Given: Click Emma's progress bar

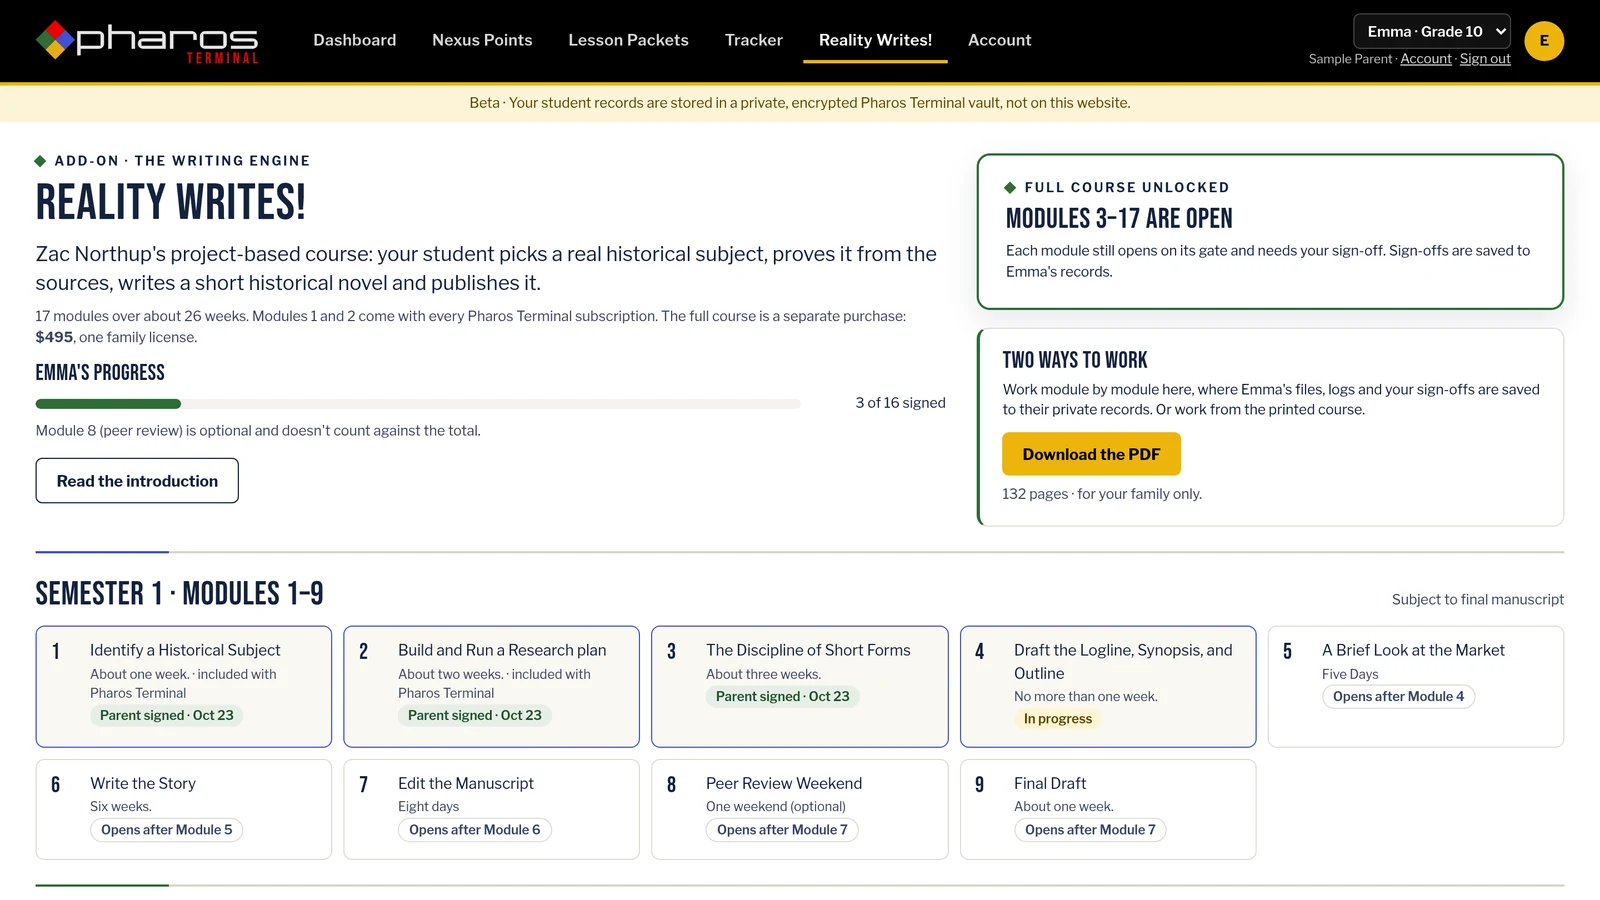Looking at the screenshot, I should pyautogui.click(x=418, y=404).
